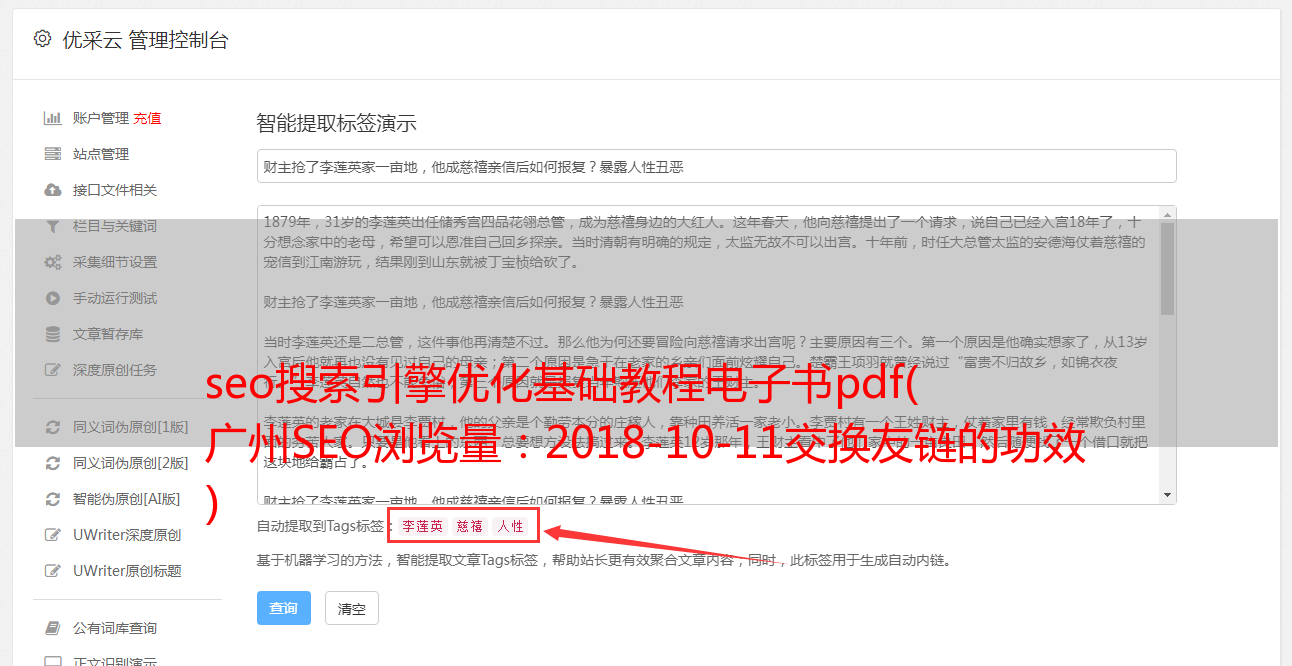Click the blue 查询 button
Screen dimensions: 1292x666
[x=284, y=608]
